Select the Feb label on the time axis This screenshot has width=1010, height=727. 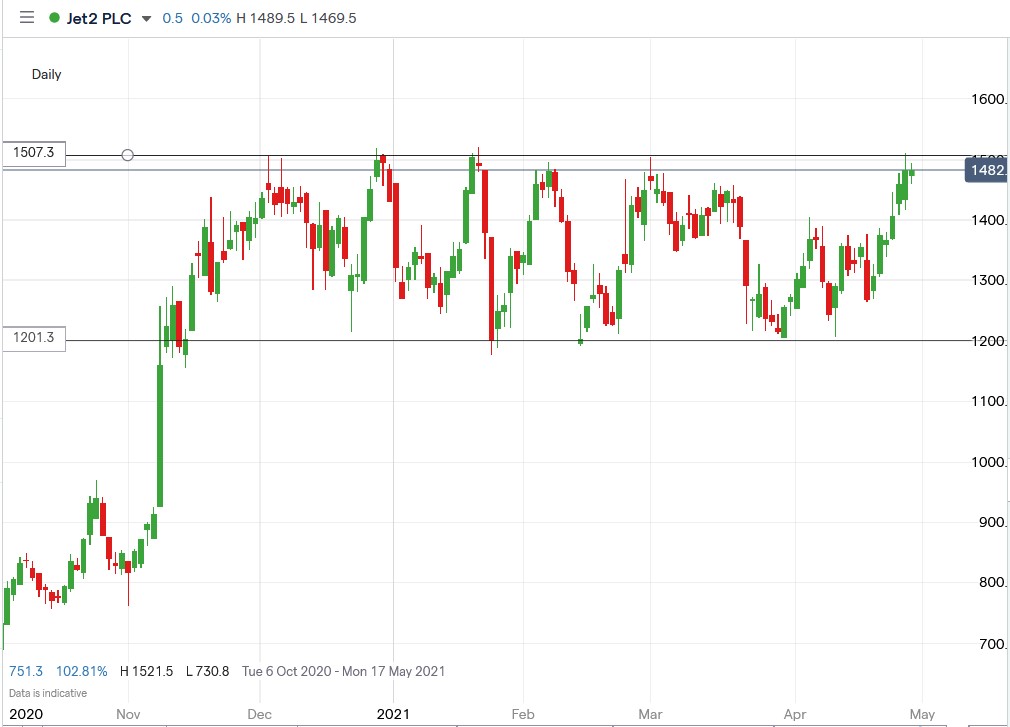pyautogui.click(x=522, y=715)
